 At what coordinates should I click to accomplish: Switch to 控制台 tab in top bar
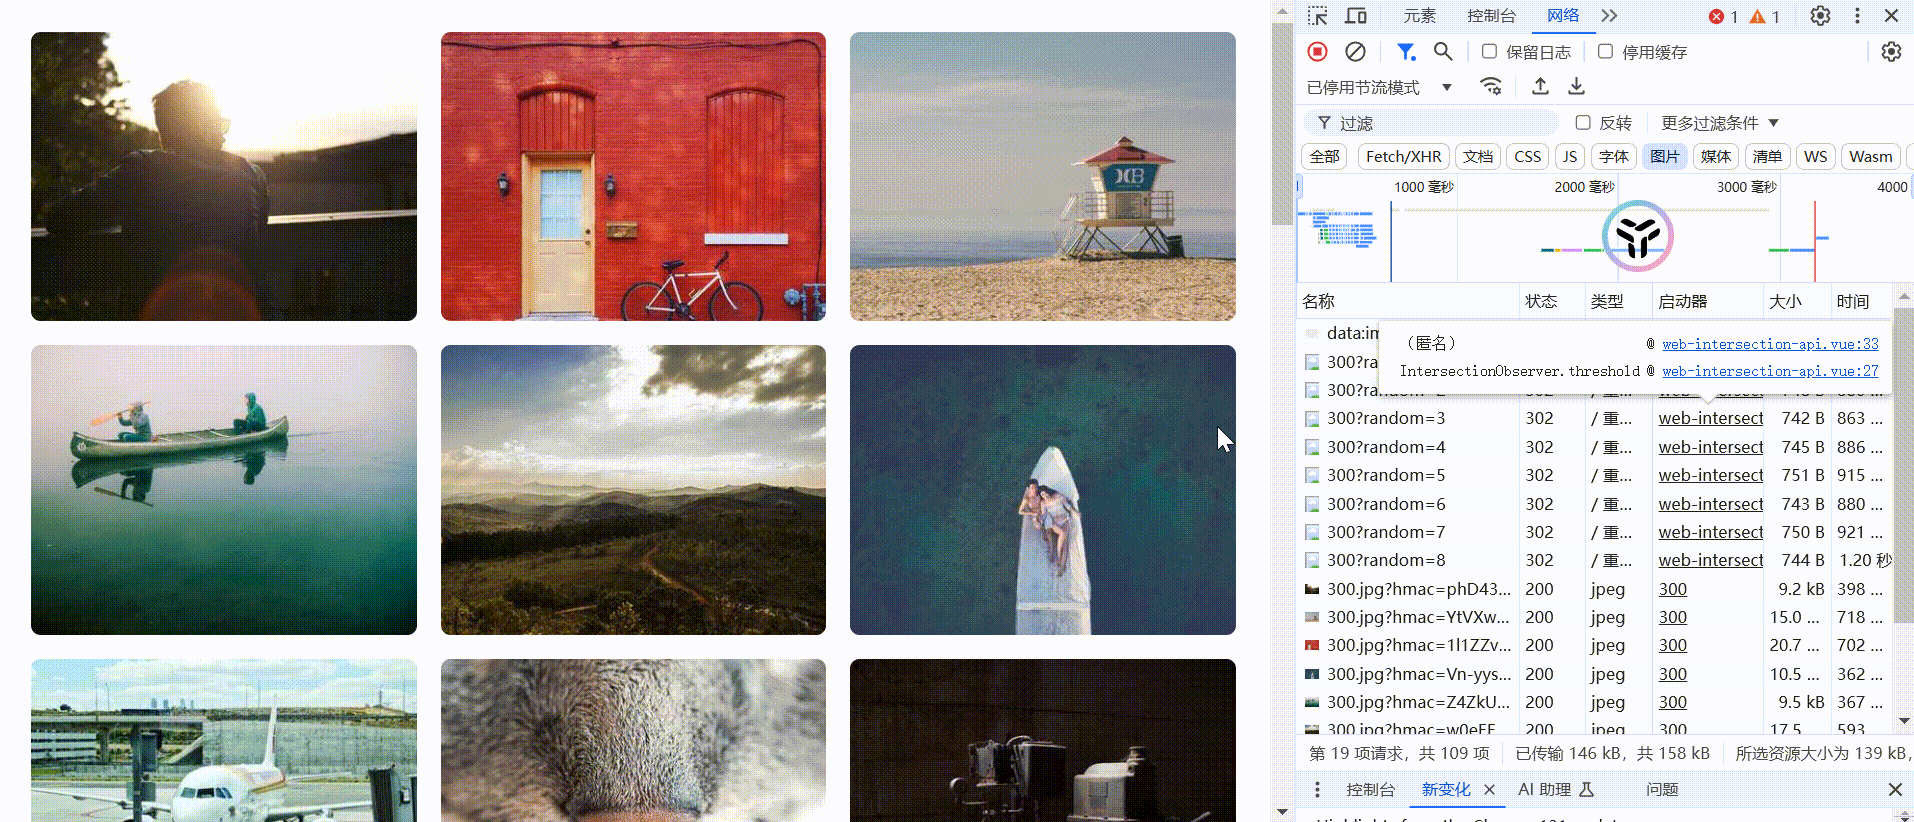(1491, 16)
